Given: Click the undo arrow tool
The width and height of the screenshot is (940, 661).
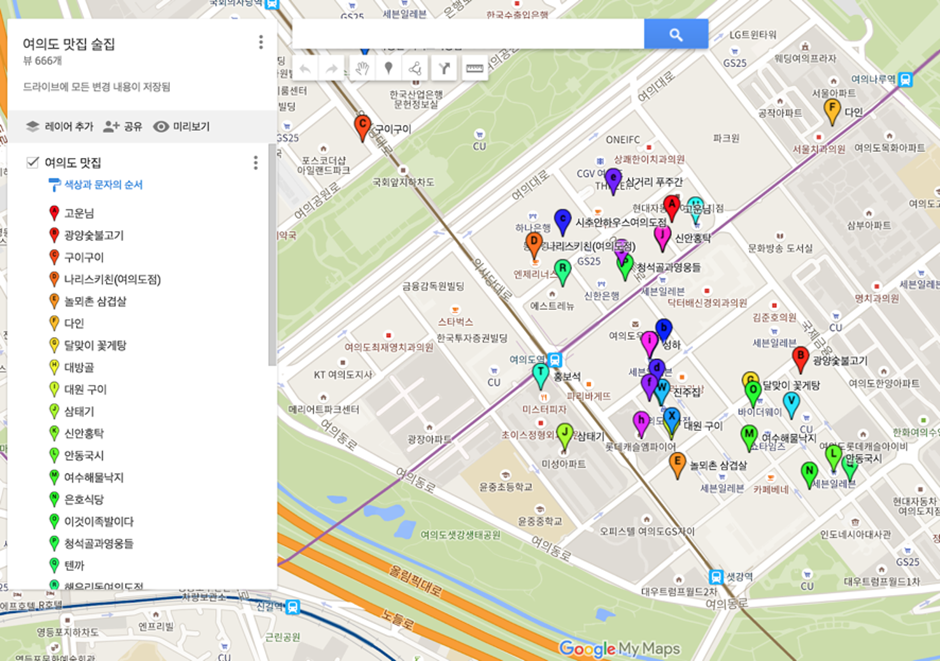Looking at the screenshot, I should coord(305,68).
